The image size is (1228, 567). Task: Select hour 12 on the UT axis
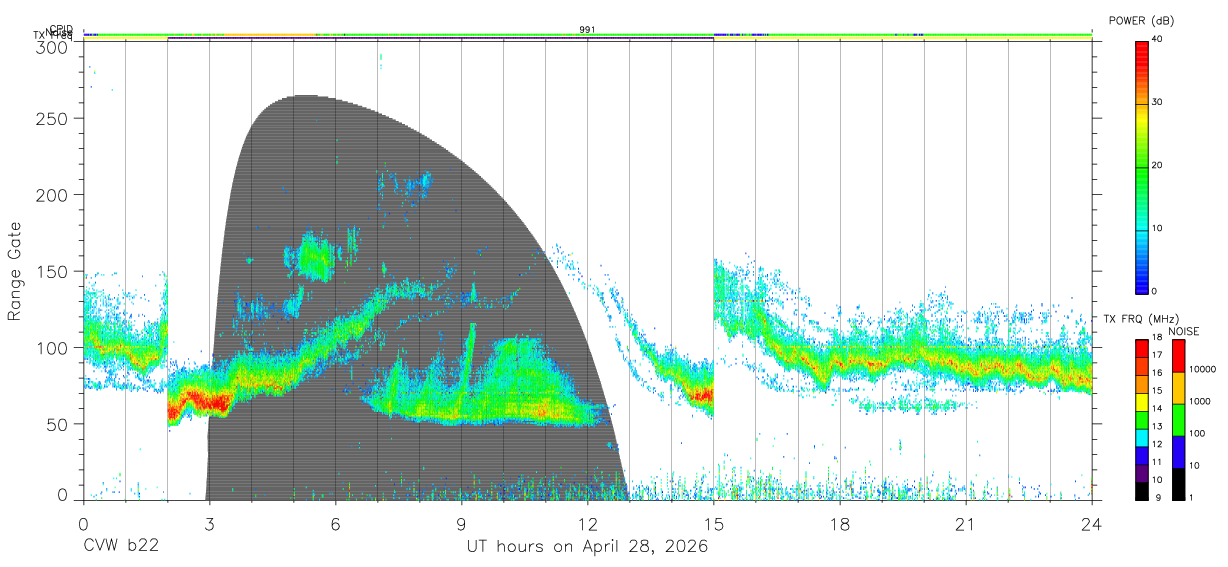587,523
